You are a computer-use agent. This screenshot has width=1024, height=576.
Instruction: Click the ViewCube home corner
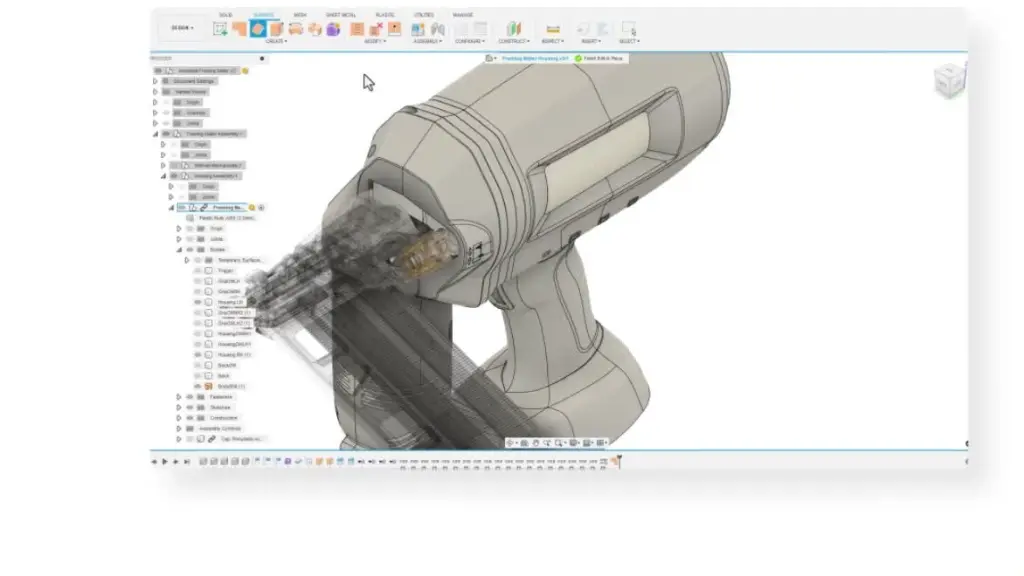click(x=948, y=80)
